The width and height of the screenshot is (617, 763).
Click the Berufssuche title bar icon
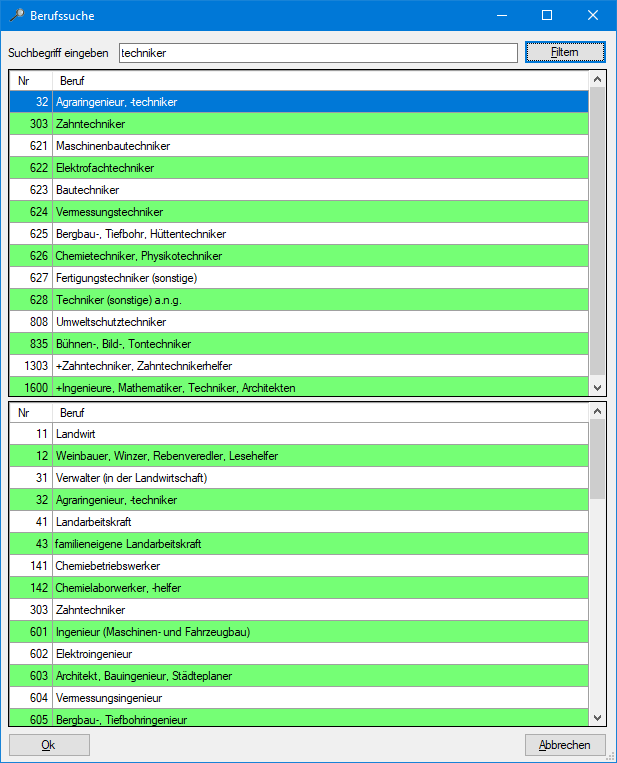coord(15,16)
